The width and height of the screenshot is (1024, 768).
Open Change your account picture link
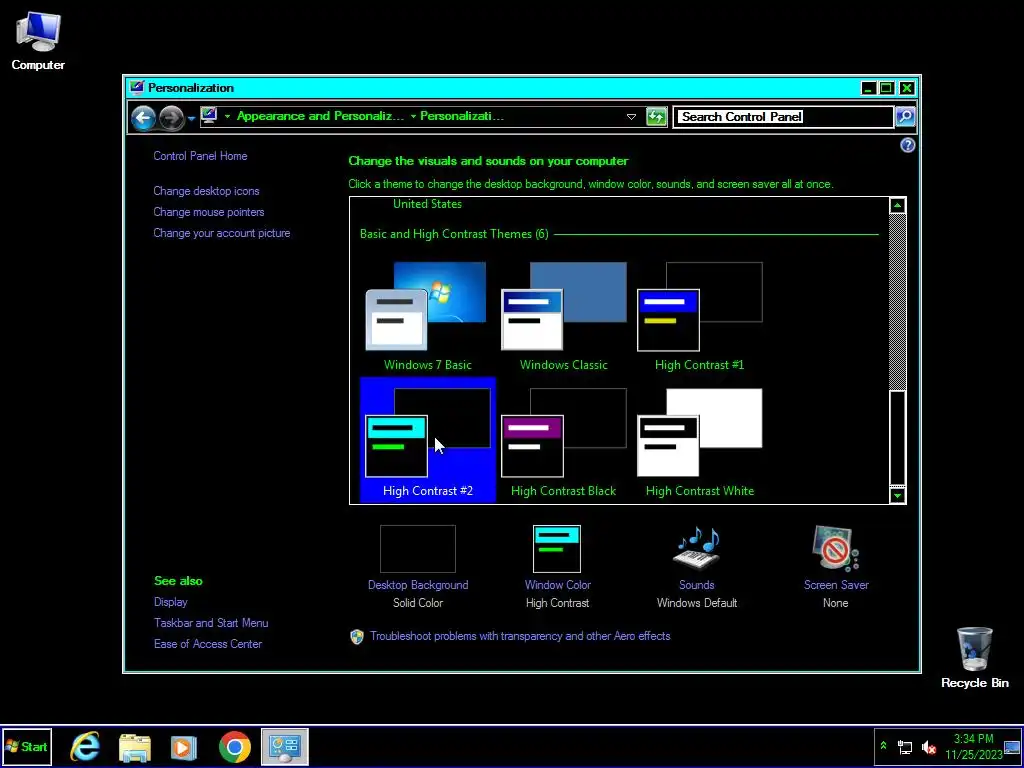click(221, 232)
